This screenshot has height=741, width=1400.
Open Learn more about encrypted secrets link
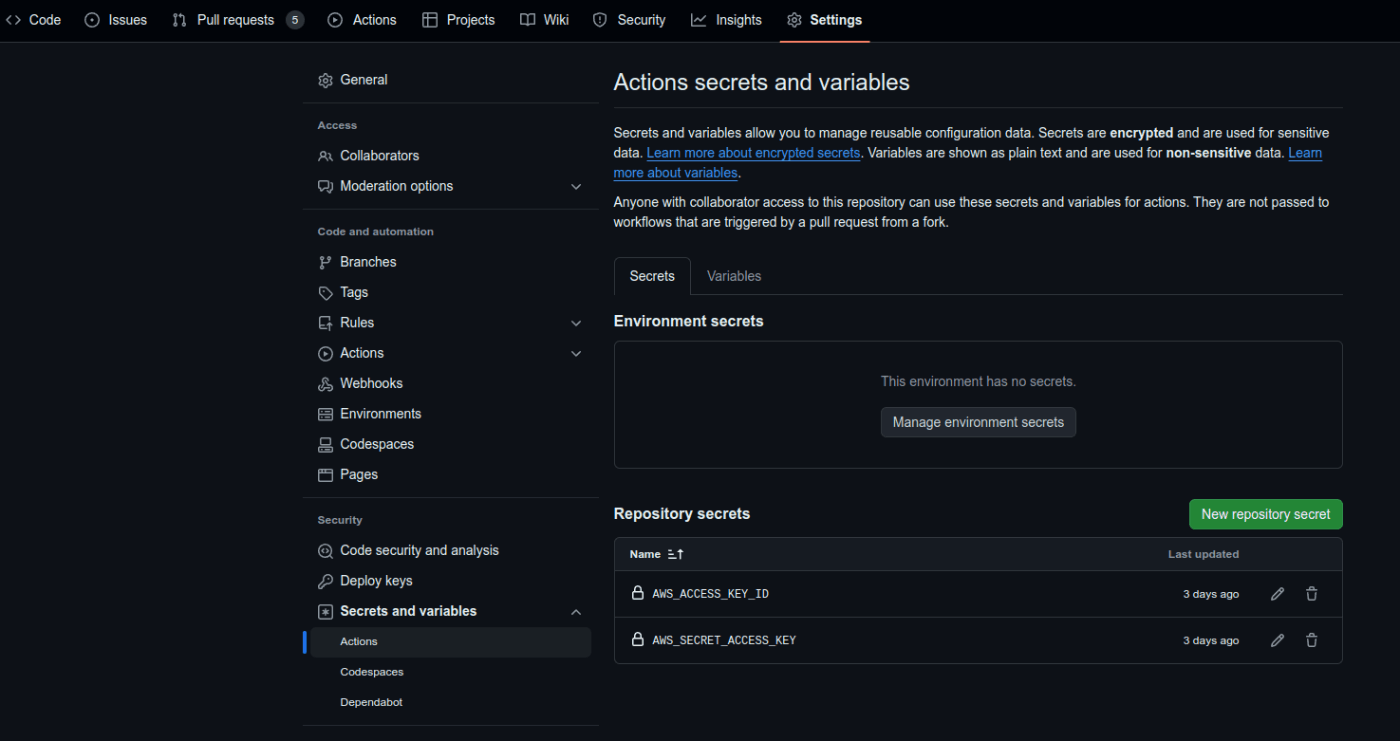click(753, 153)
